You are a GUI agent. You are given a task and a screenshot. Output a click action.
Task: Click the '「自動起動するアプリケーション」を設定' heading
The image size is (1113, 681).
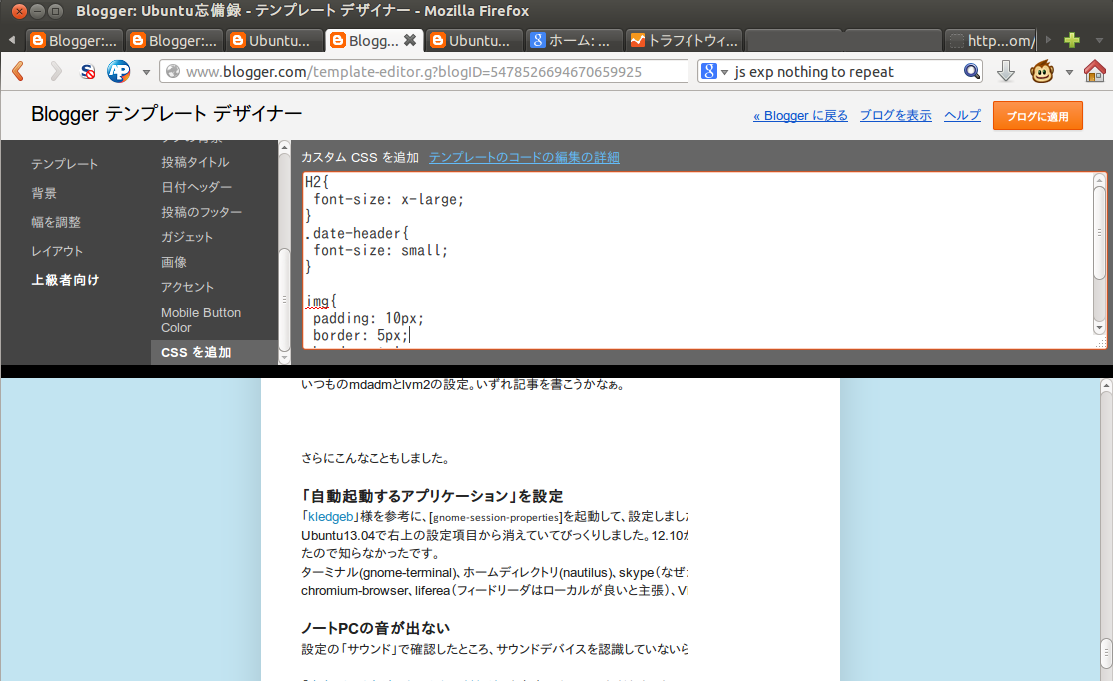point(432,496)
